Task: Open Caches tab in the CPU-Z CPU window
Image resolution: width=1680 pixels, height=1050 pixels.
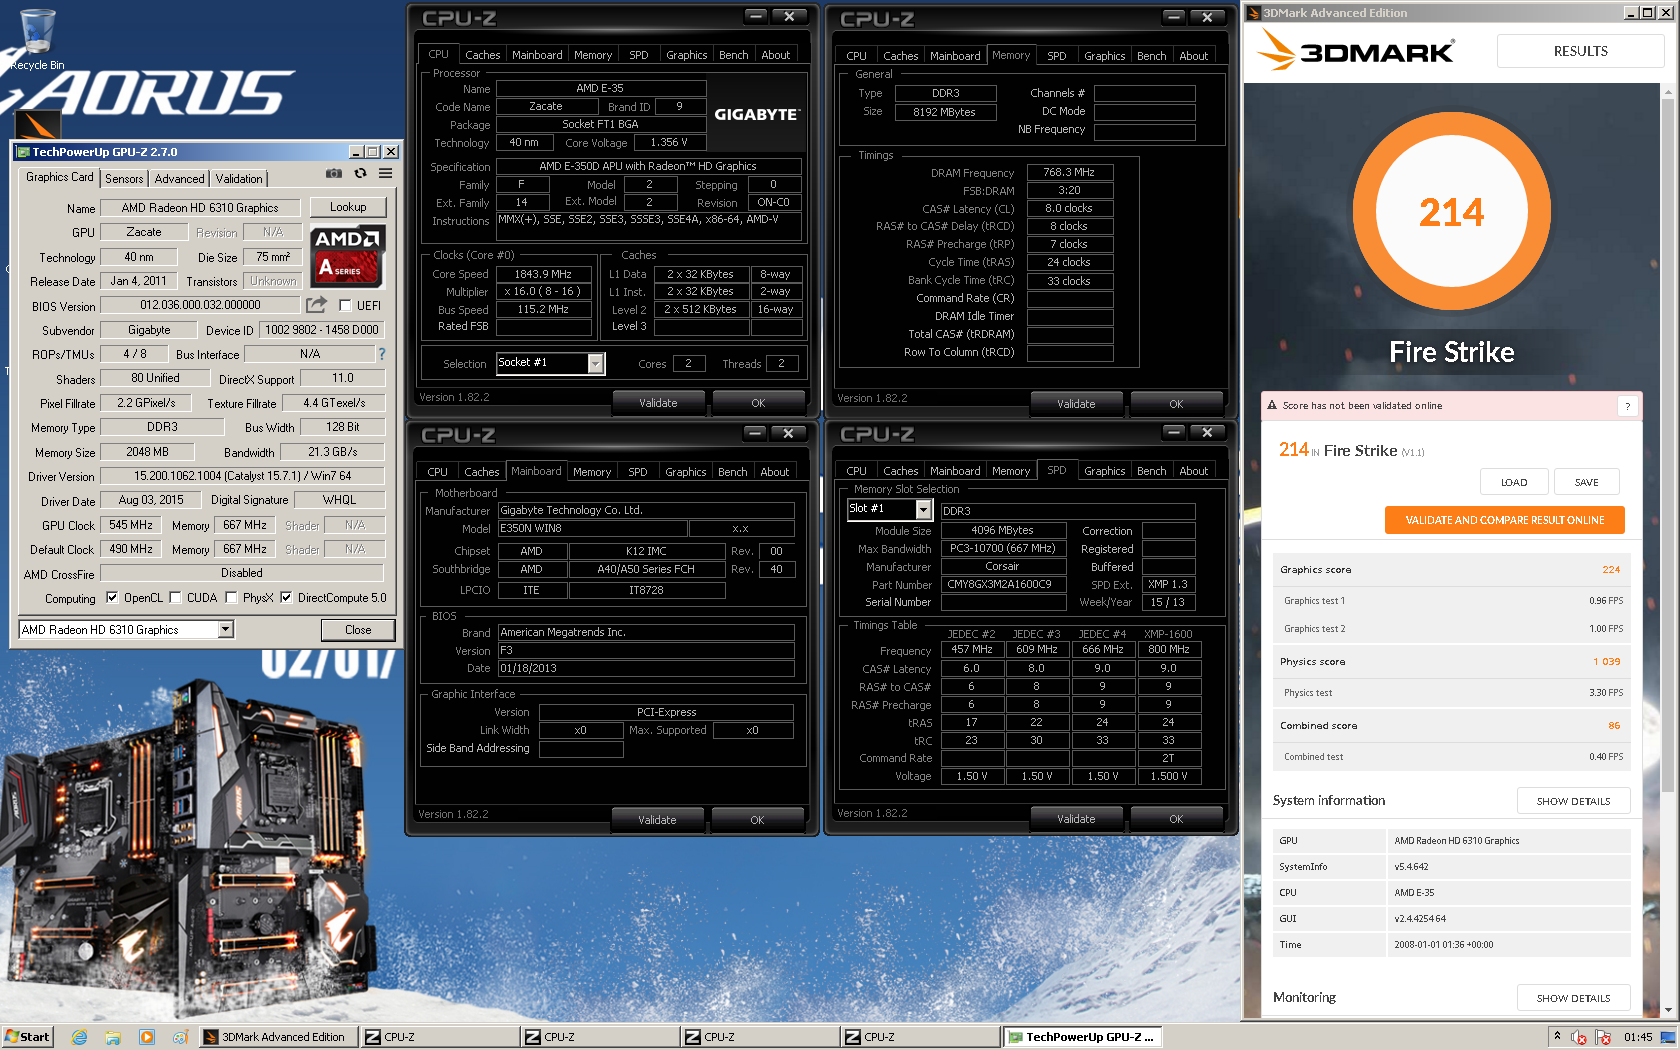Action: [x=482, y=55]
